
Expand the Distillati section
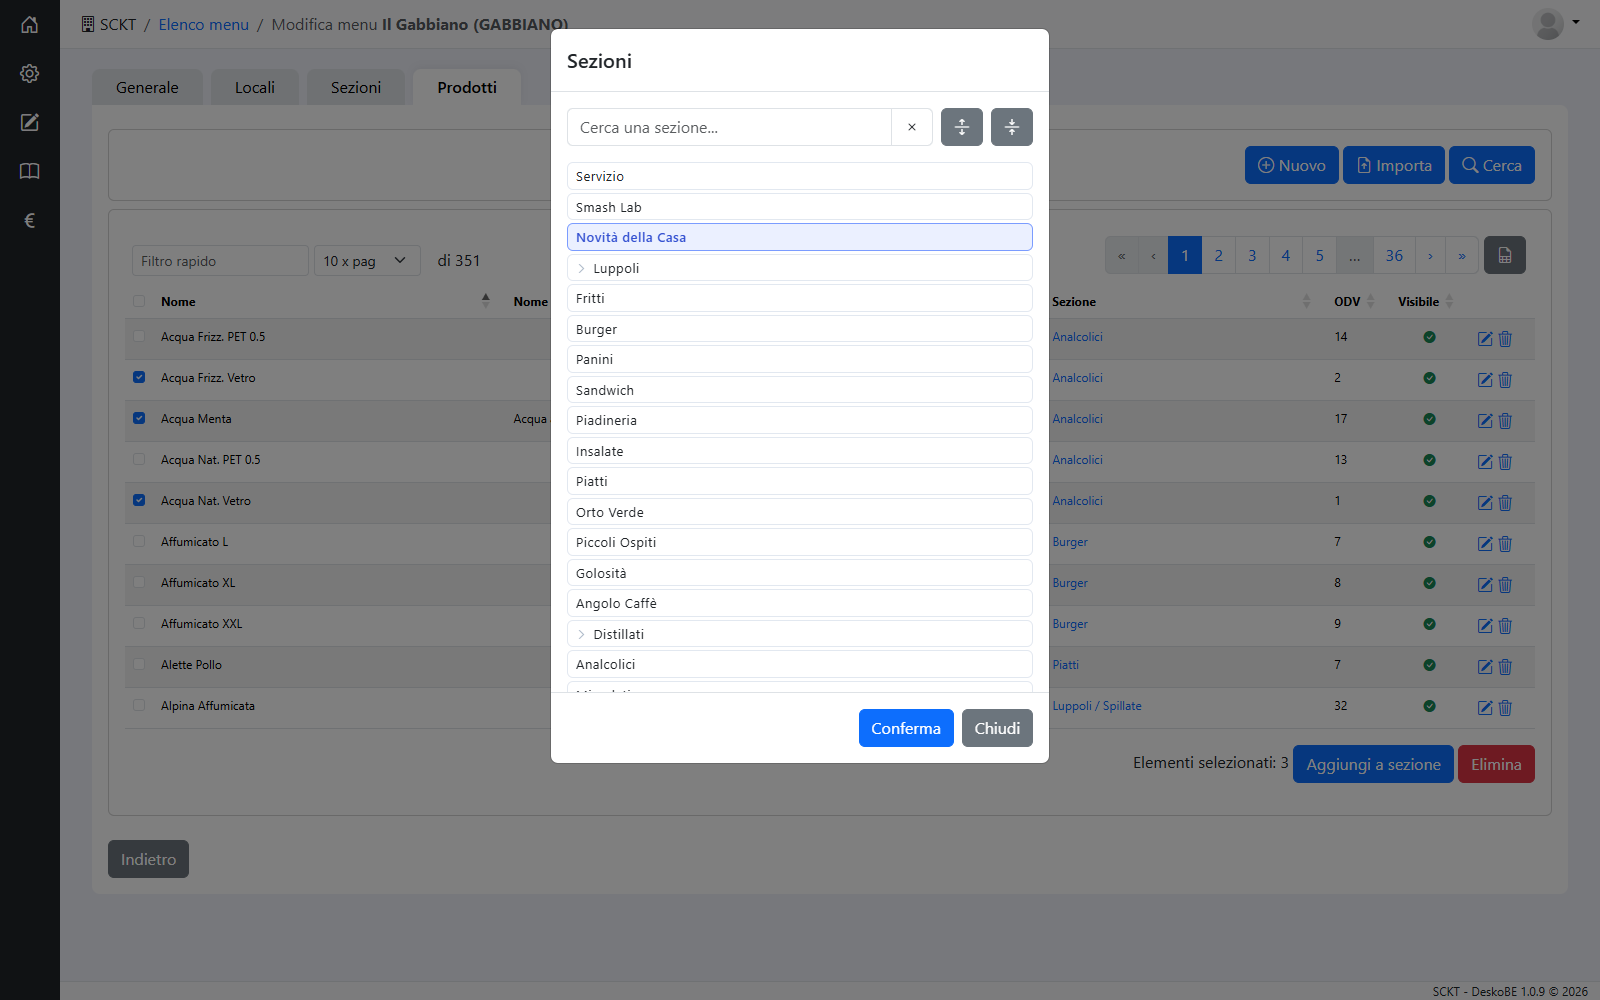click(x=581, y=634)
